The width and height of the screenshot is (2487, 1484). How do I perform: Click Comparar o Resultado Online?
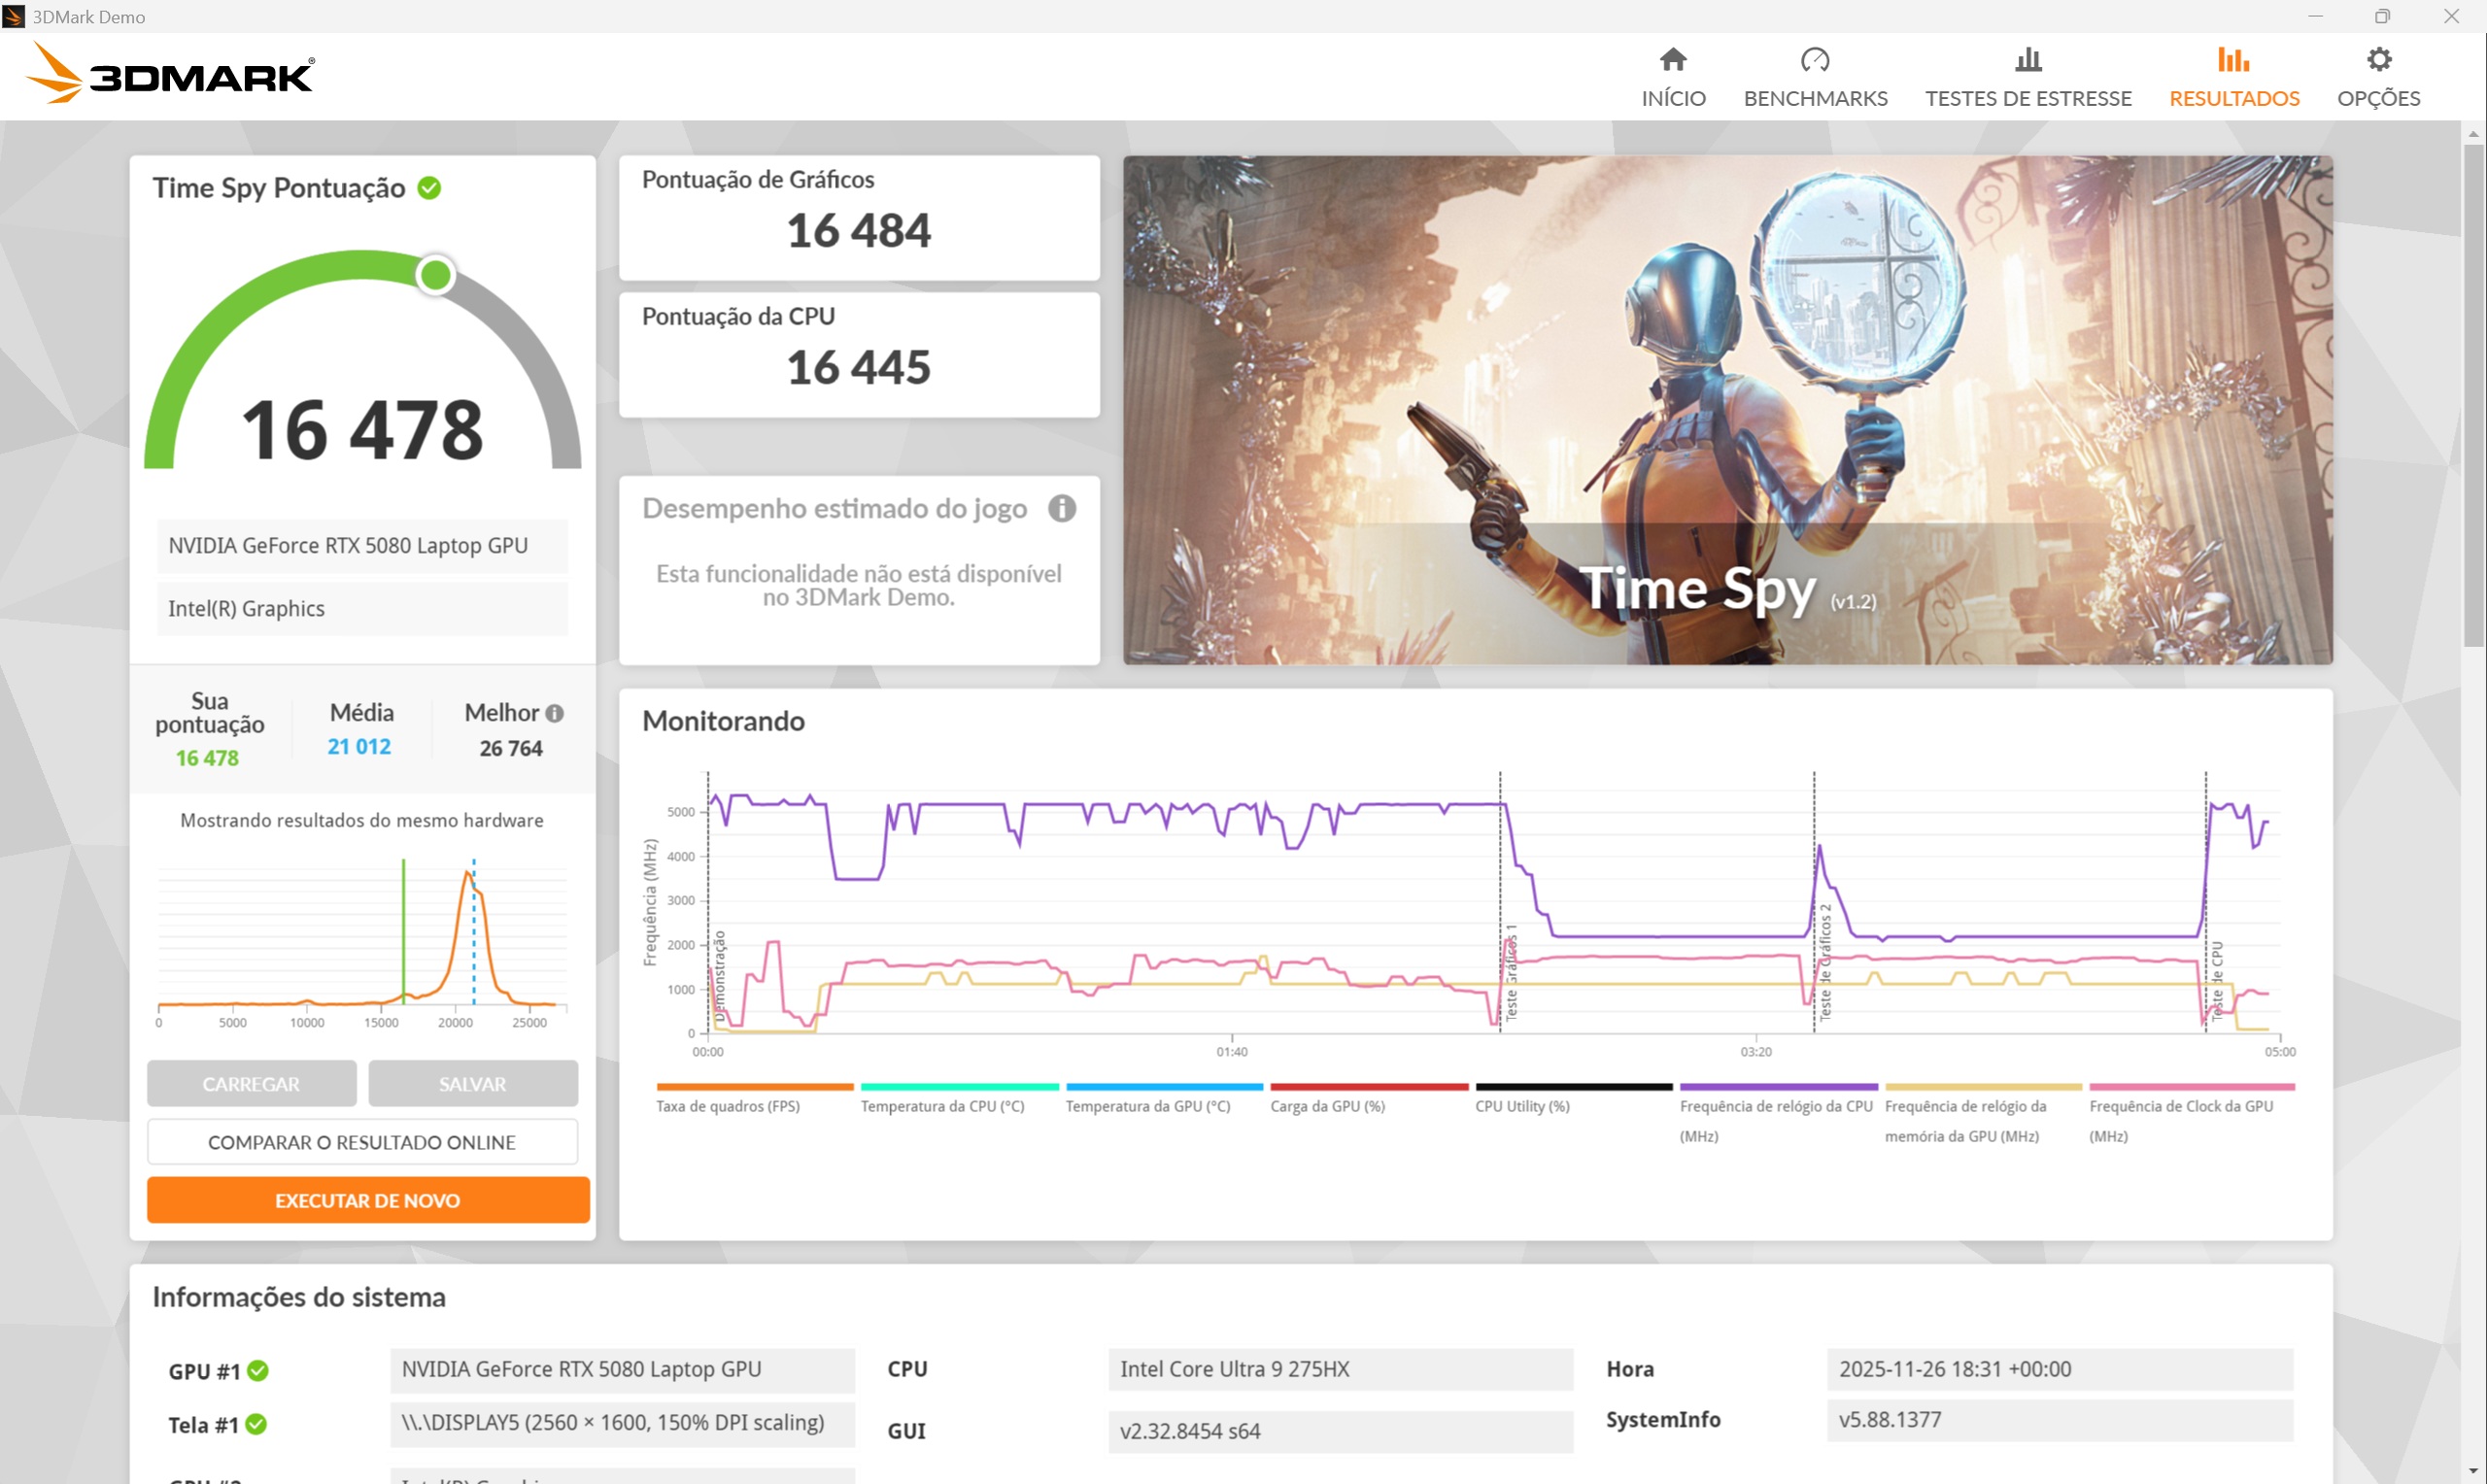362,1142
